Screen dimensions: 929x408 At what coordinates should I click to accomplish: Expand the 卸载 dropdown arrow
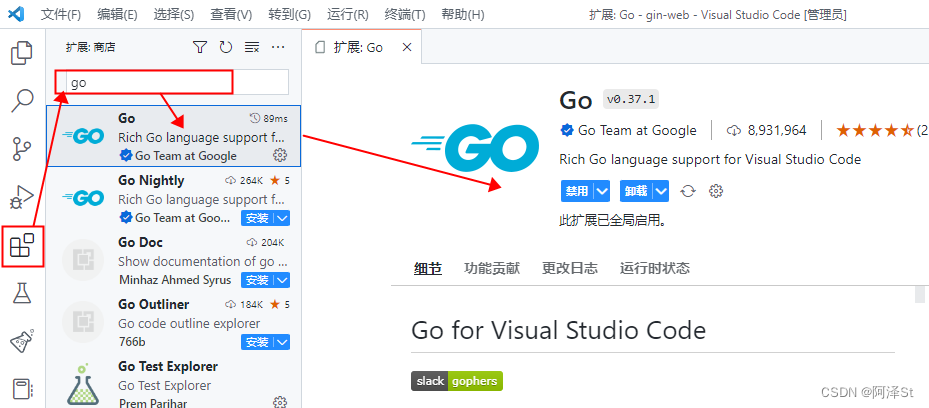[x=661, y=191]
